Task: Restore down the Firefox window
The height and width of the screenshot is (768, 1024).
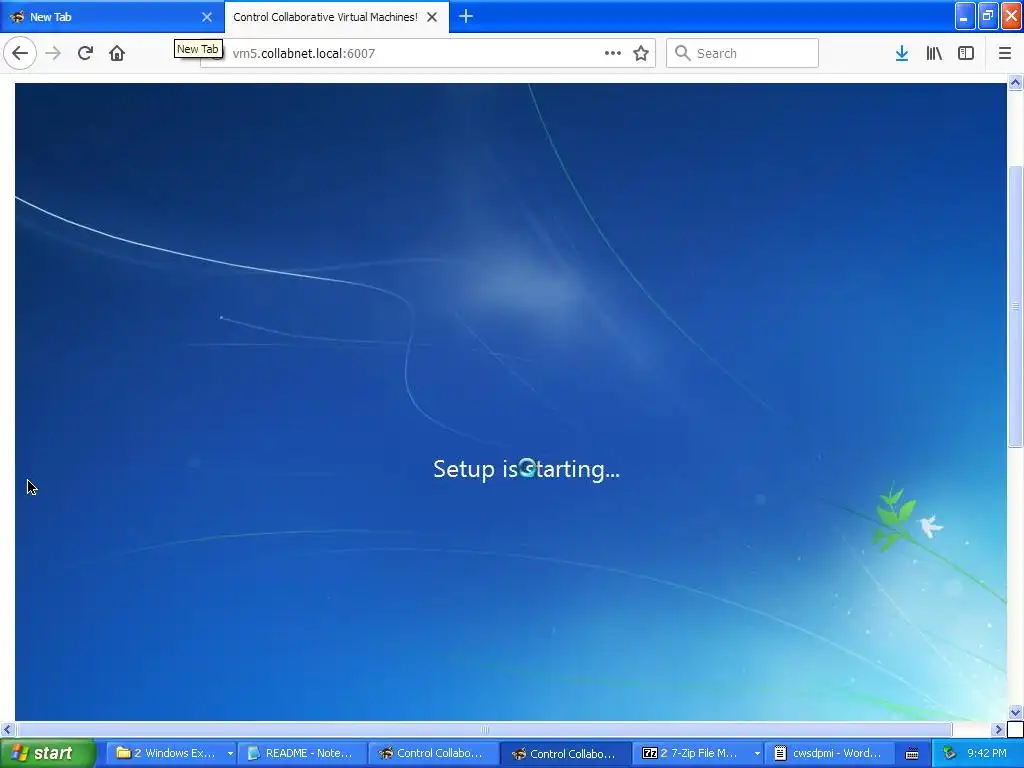Action: pyautogui.click(x=988, y=16)
